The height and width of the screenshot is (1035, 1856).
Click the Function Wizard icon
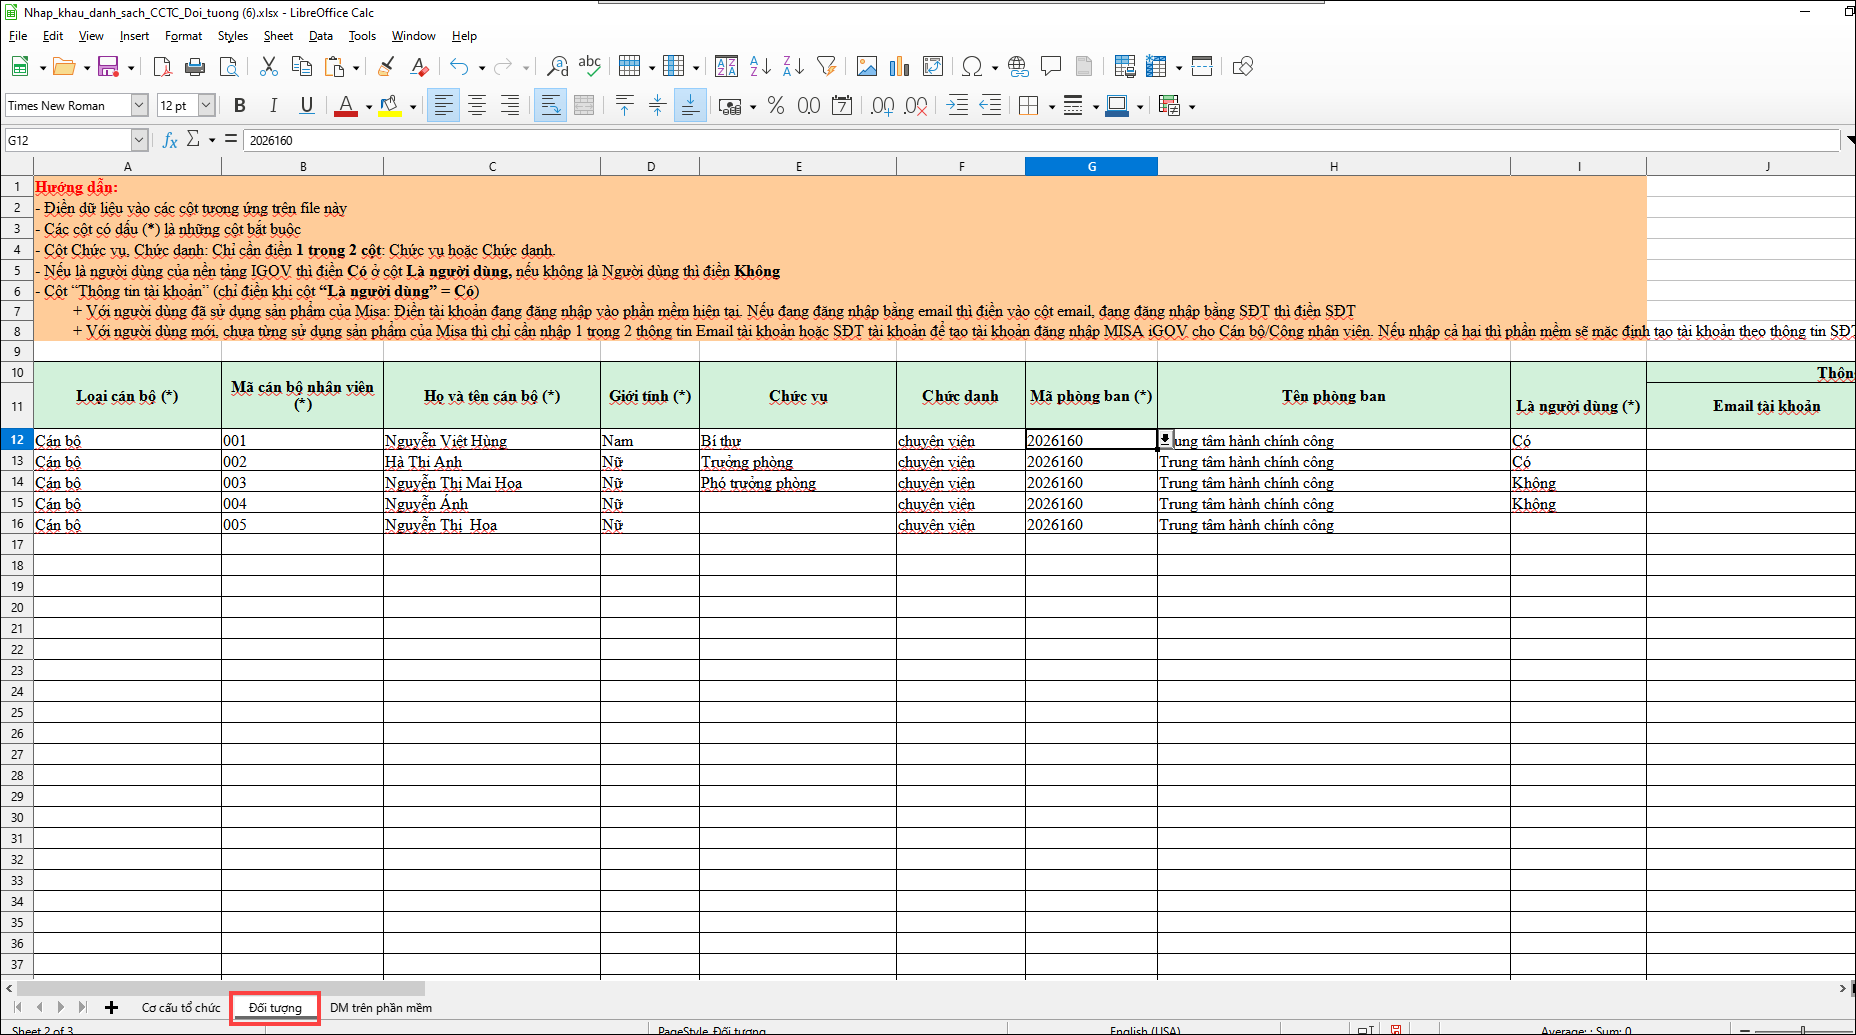pyautogui.click(x=170, y=140)
